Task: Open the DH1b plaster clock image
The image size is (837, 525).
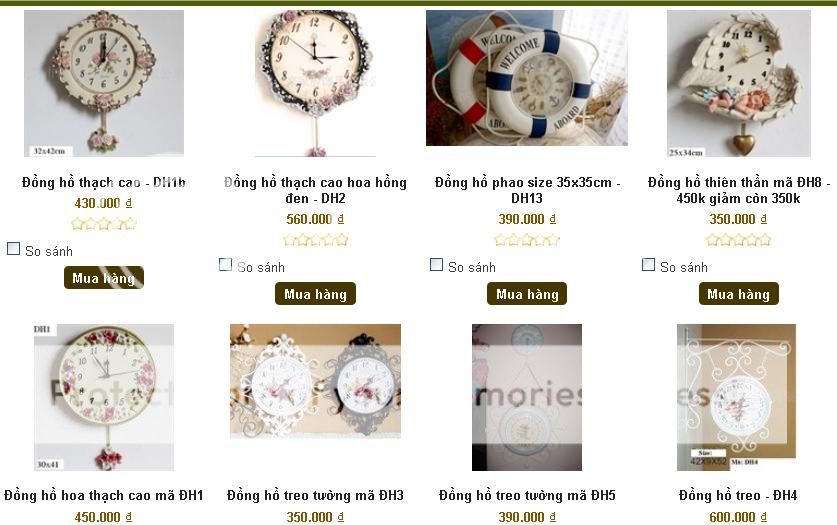Action: (104, 84)
